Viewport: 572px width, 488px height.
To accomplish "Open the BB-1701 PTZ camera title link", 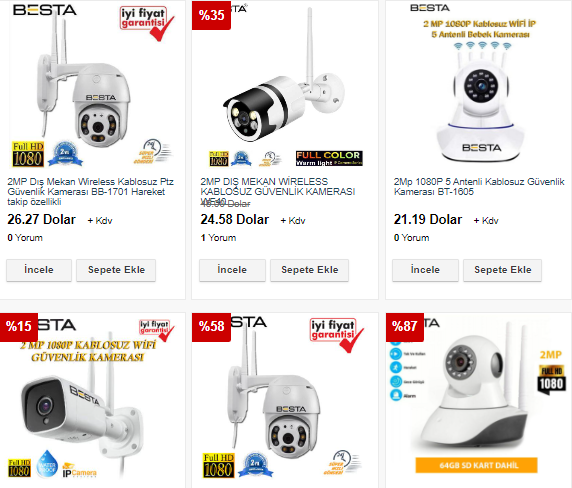I will pos(91,191).
